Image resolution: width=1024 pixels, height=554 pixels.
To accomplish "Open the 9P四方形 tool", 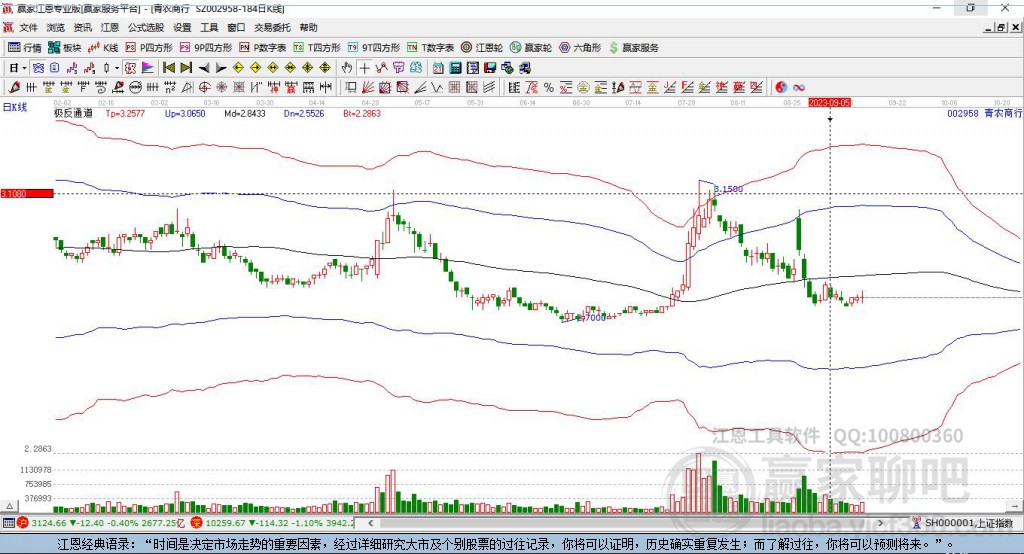I will coord(206,48).
